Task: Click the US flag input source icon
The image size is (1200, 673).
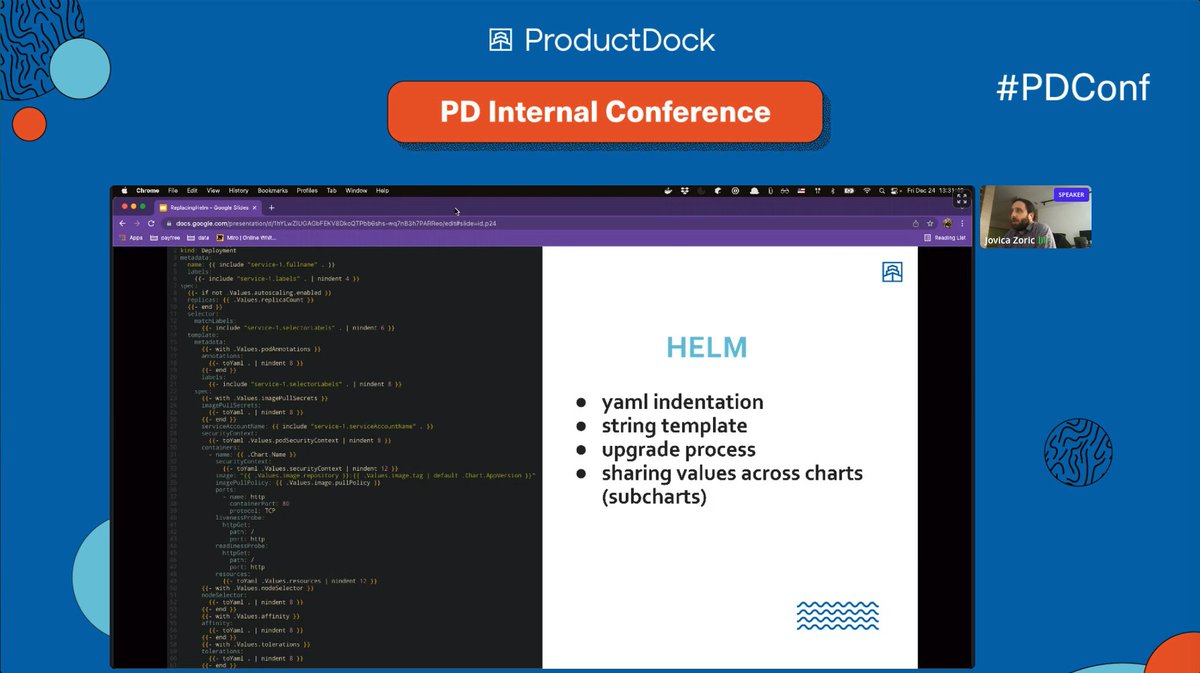Action: coord(801,190)
